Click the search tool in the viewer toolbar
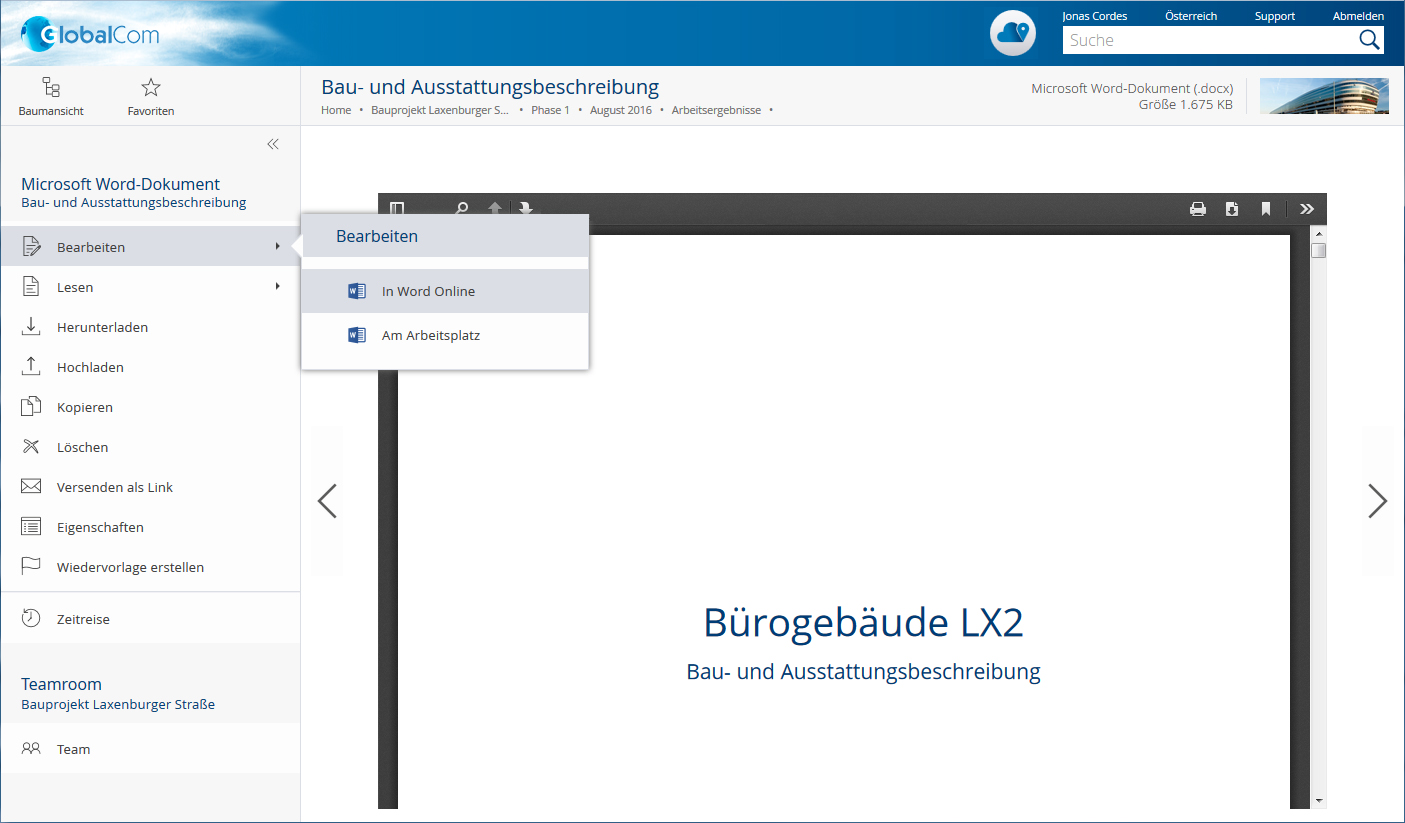Image resolution: width=1405 pixels, height=823 pixels. pyautogui.click(x=462, y=209)
